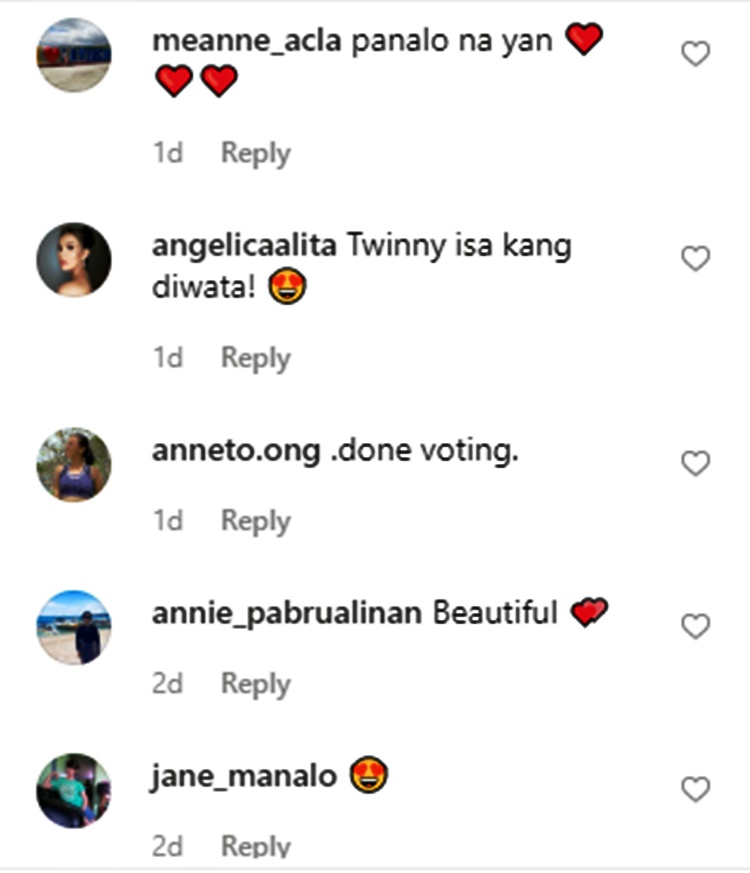Like the comment by meanne_acla

(695, 53)
